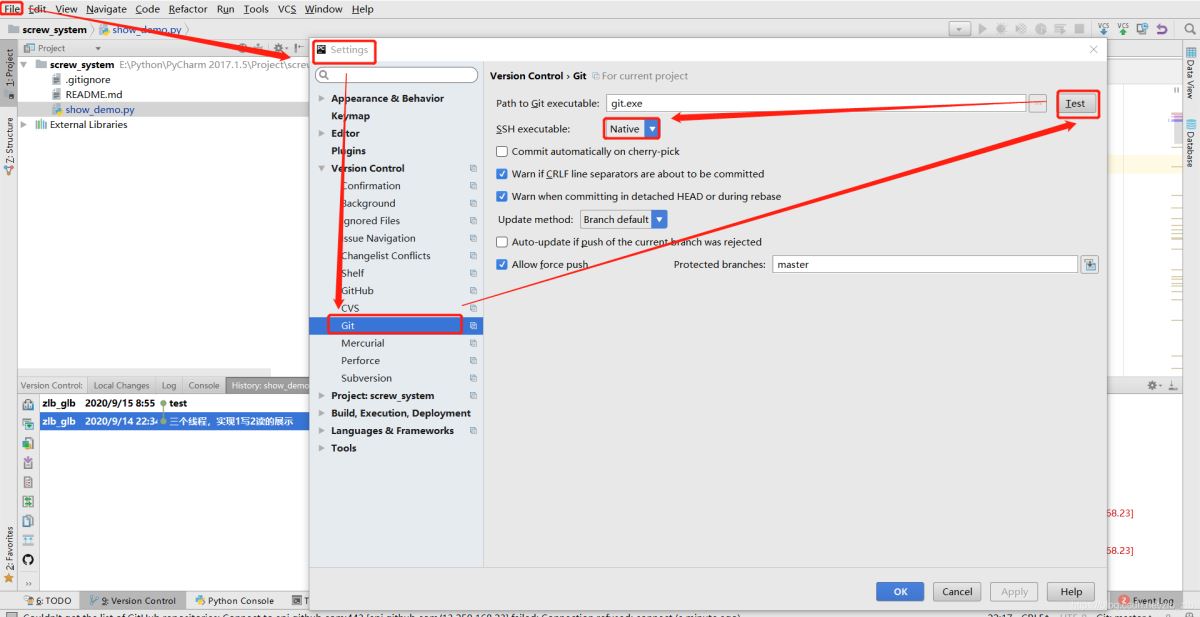Click the Stop square icon
Viewport: 1200px width, 617px height.
(x=1077, y=29)
